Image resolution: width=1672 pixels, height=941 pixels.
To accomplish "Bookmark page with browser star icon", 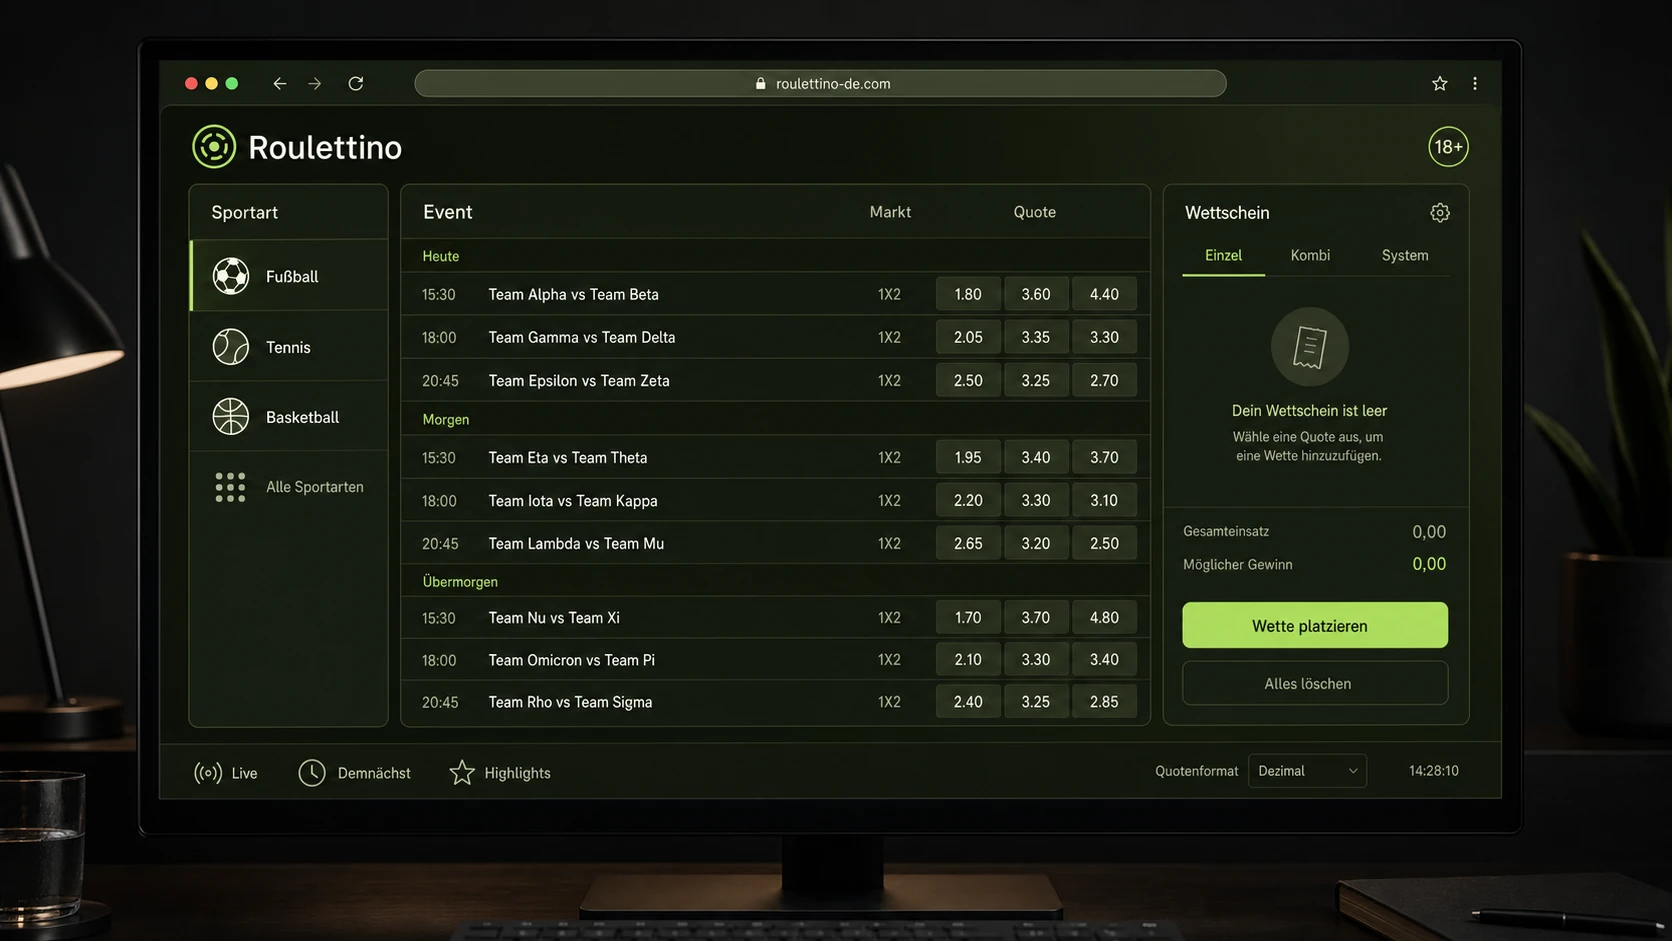I will click(1440, 84).
